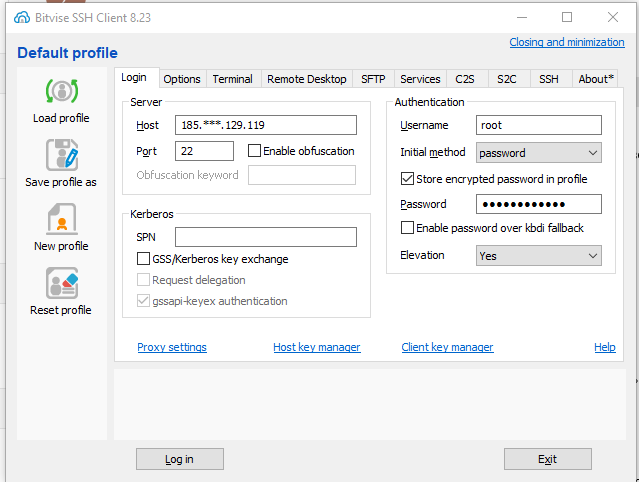639x482 pixels.
Task: Toggle GSS/Kerberos key exchange checkbox
Action: (144, 259)
